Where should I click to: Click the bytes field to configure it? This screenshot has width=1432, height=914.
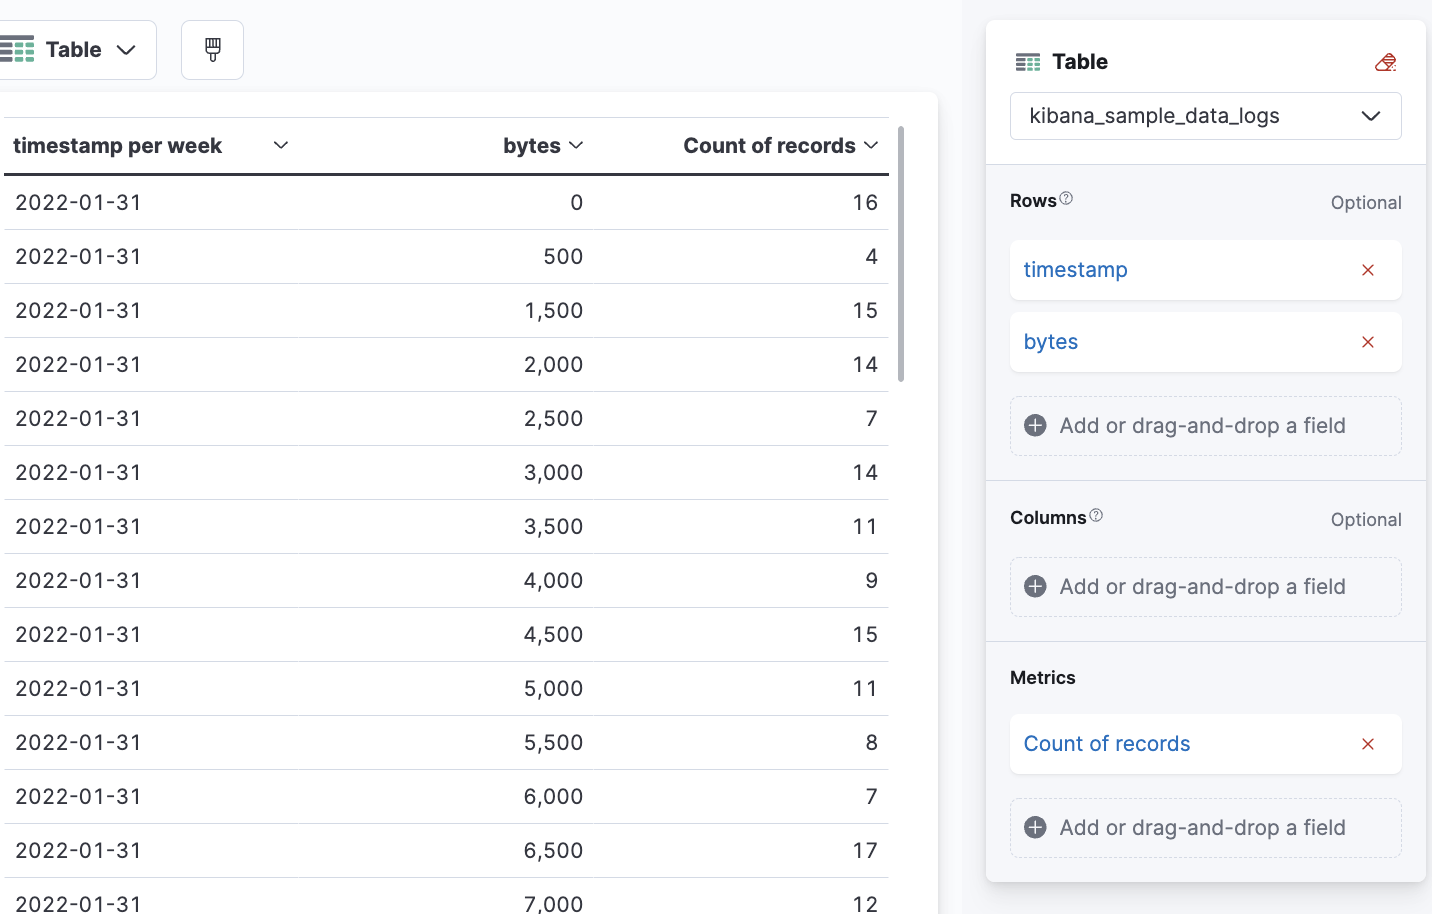pyautogui.click(x=1050, y=342)
